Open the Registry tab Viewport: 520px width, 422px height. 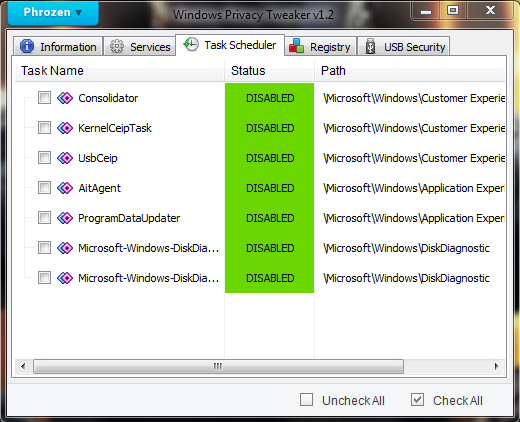tap(320, 47)
